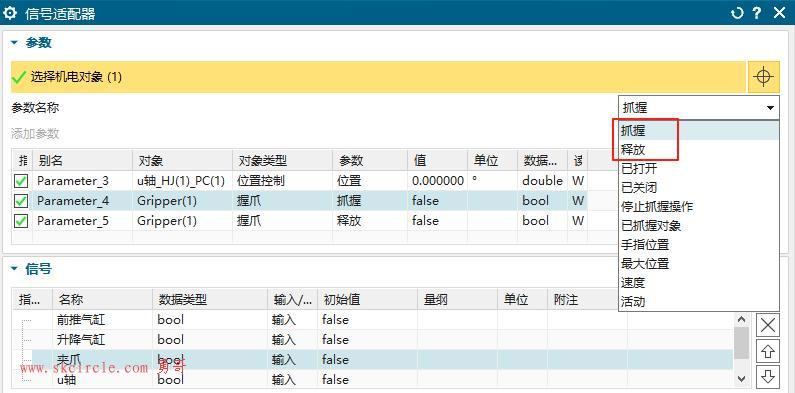This screenshot has width=795, height=393.
Task: Click the 添加参数 button
Action: (x=35, y=133)
